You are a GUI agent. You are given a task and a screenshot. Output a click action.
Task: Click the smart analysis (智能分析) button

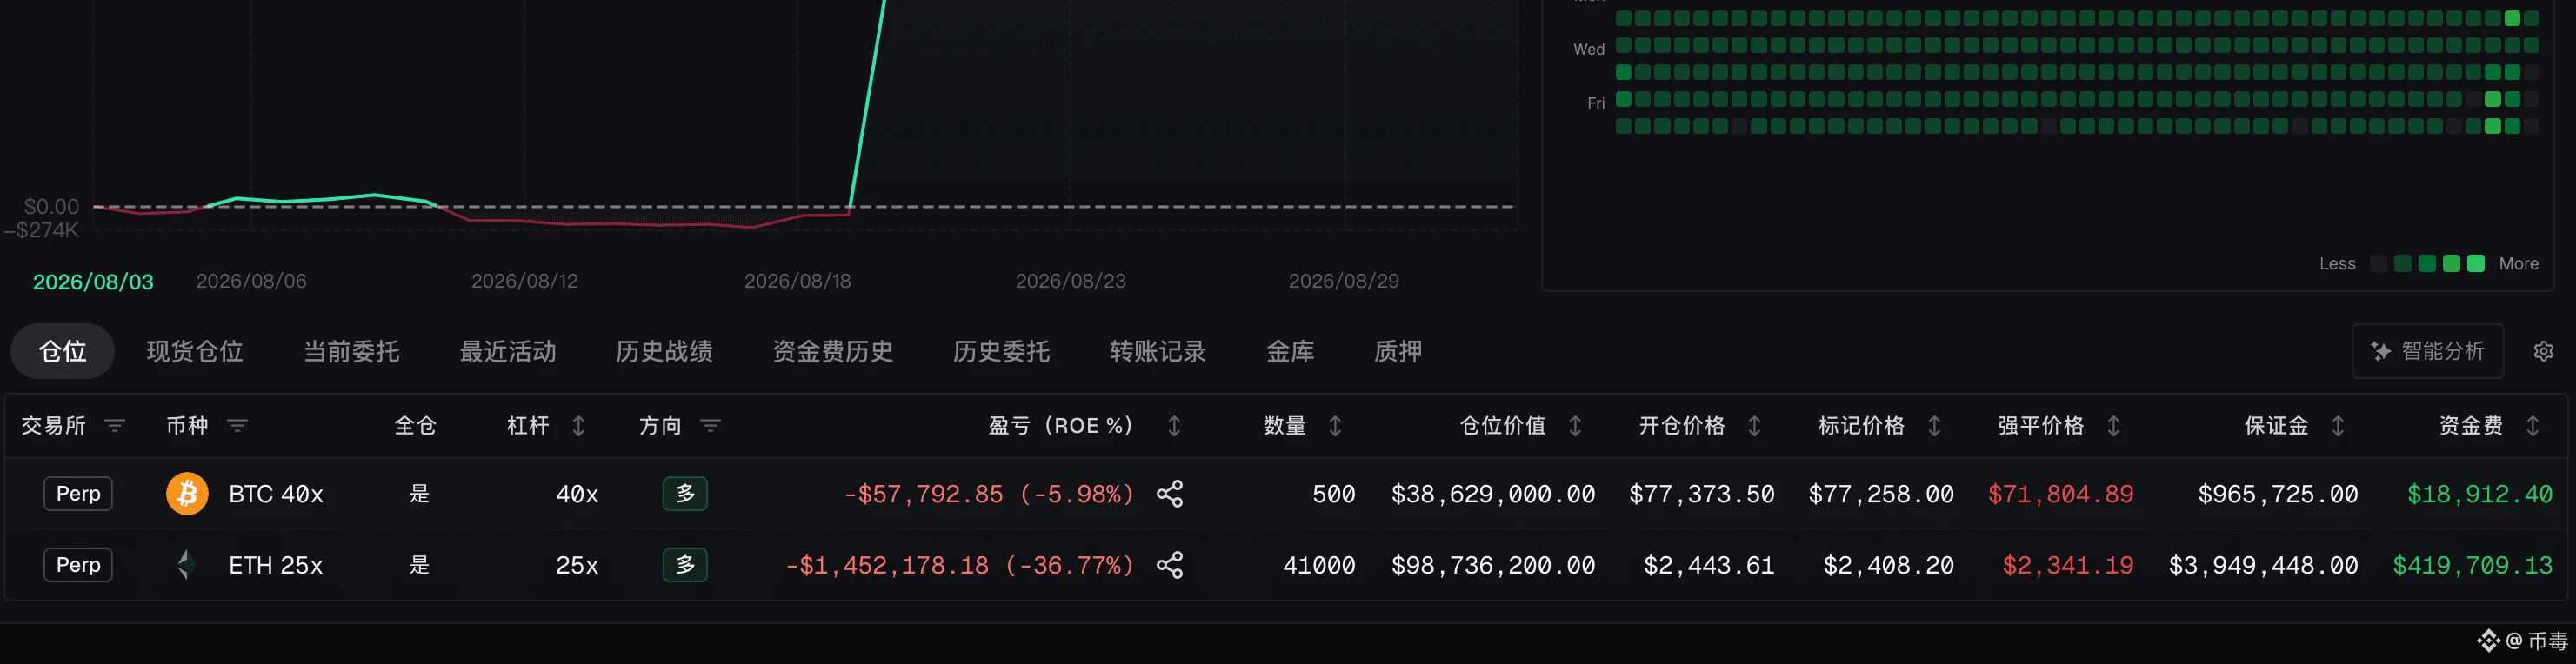[2427, 351]
